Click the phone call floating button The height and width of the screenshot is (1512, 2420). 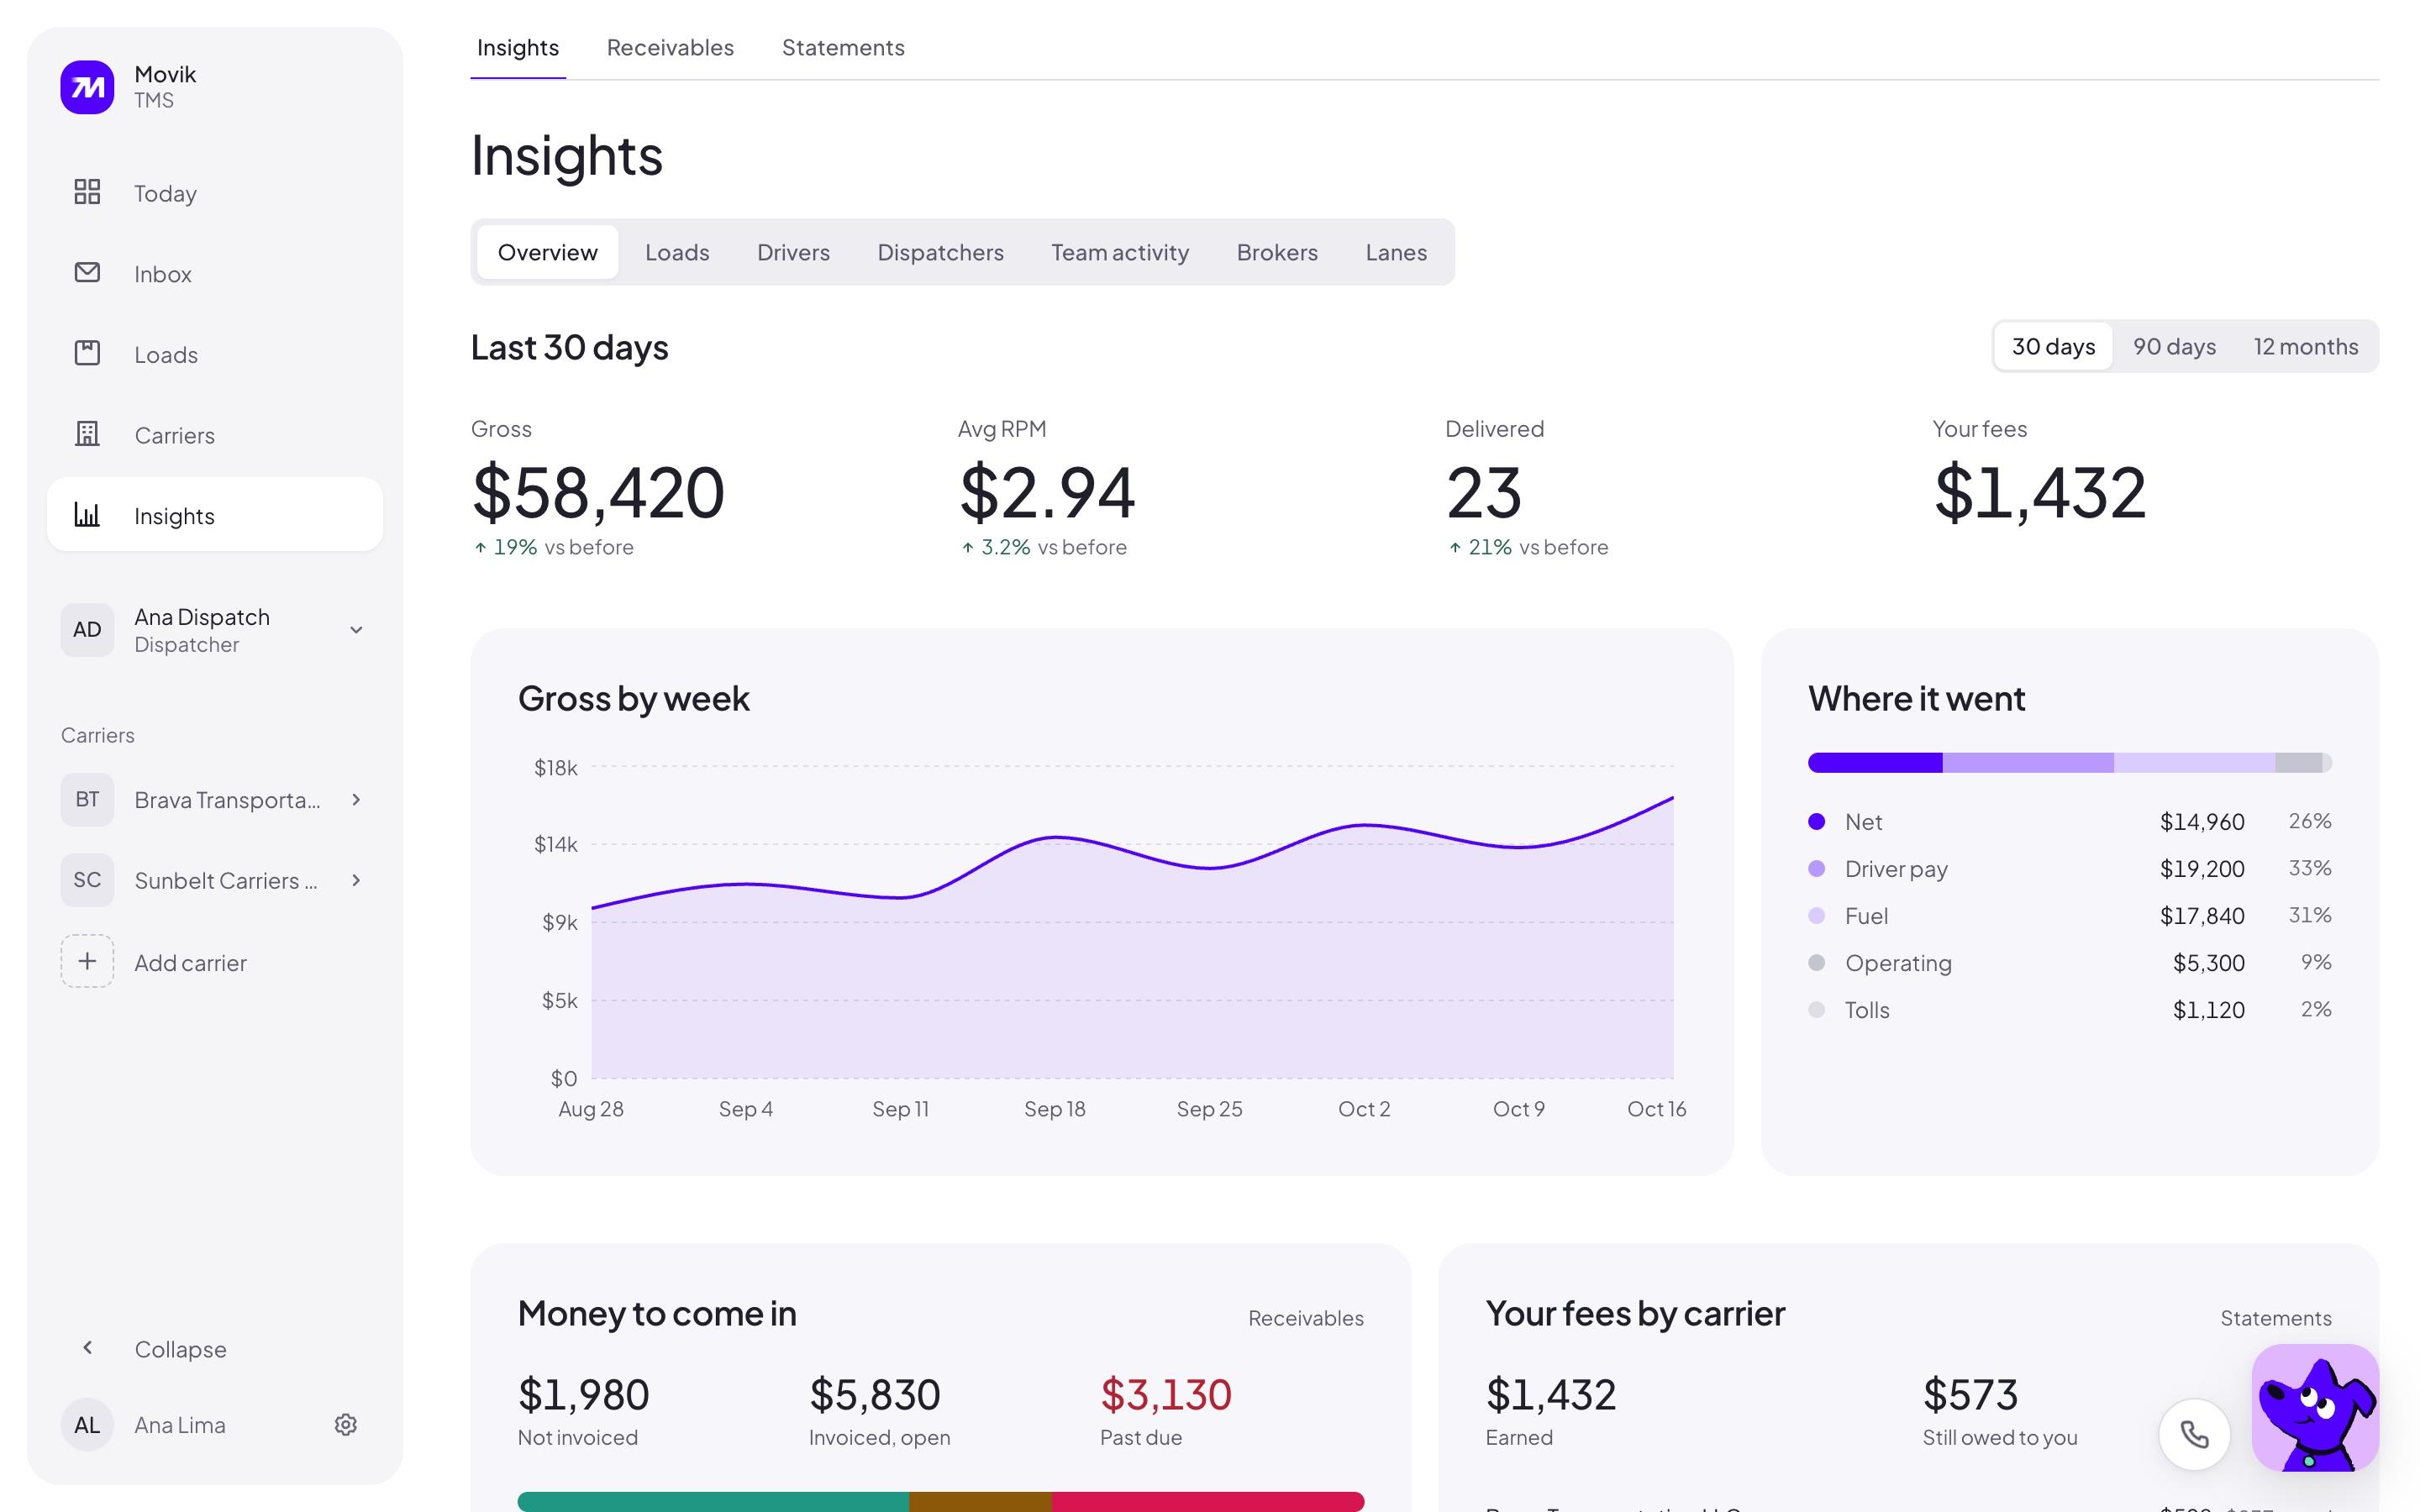pyautogui.click(x=2194, y=1434)
